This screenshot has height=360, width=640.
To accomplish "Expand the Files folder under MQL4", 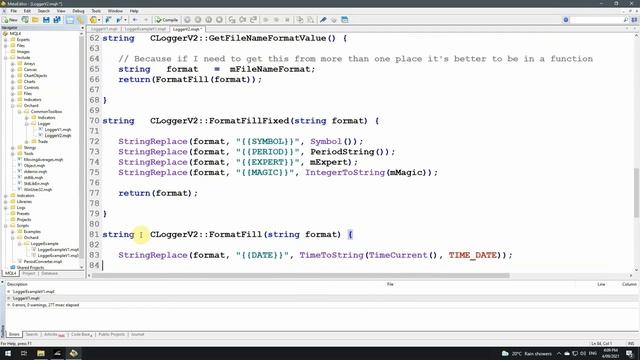I will click(6, 46).
